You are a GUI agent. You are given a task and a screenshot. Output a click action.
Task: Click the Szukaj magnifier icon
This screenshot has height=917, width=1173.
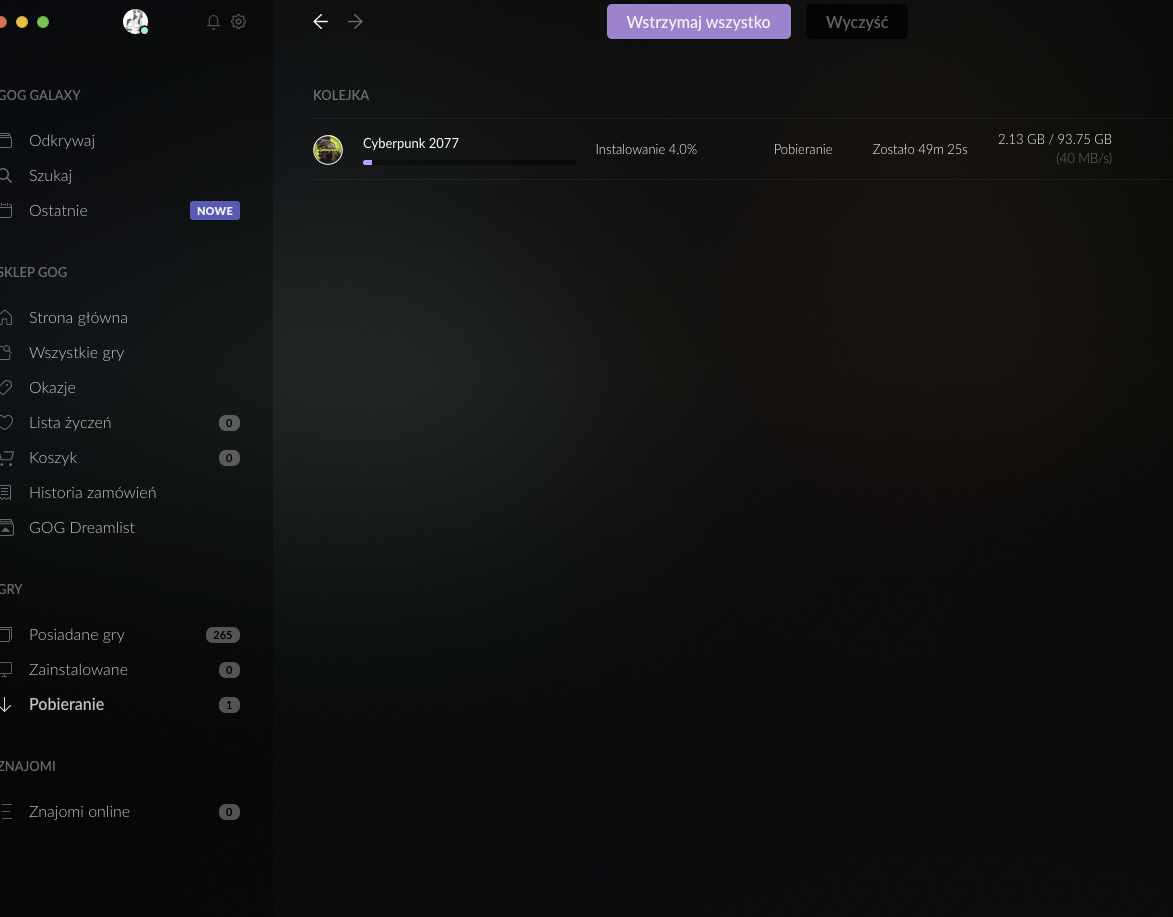tap(5, 176)
